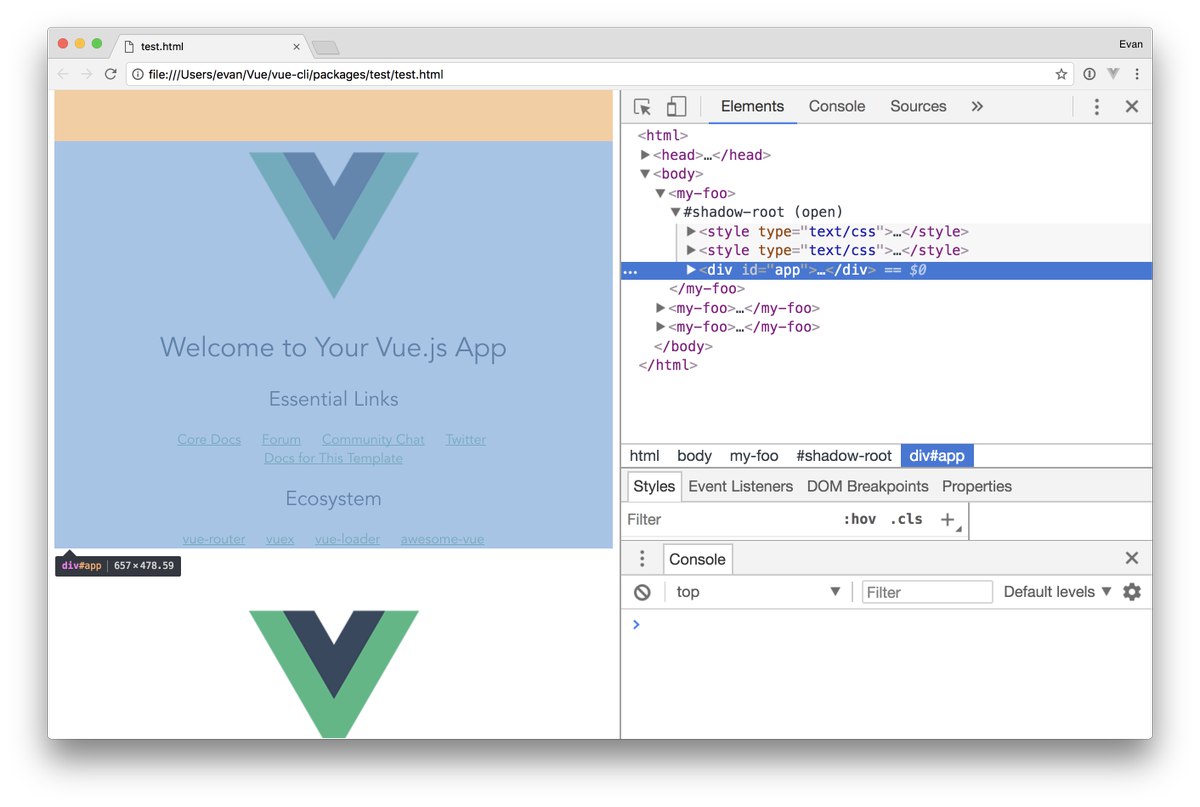Select #shadow-root in the breadcrumb bar
Viewport: 1200px width, 807px height.
pos(844,456)
